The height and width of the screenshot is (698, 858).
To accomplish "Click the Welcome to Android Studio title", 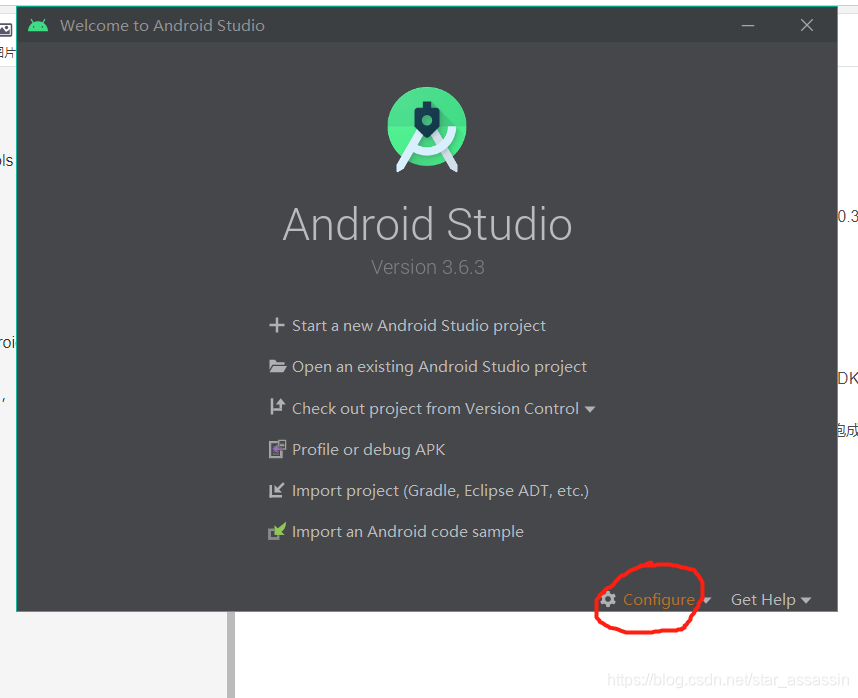I will pos(162,26).
